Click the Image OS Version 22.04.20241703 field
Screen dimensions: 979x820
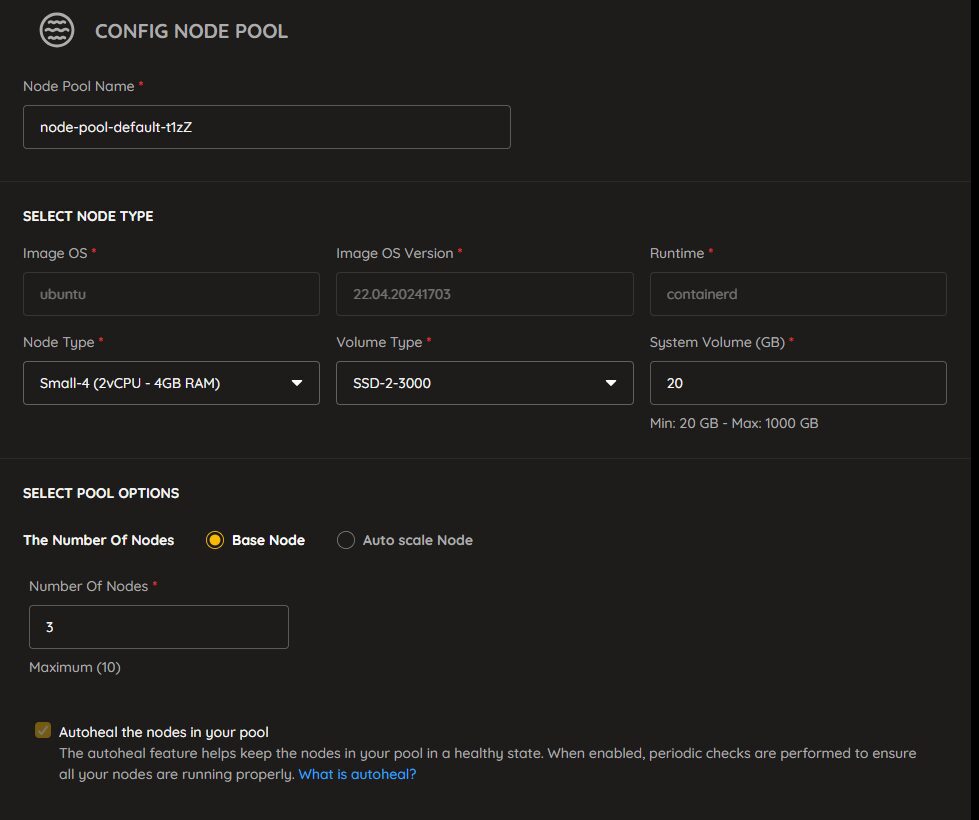[x=485, y=294]
